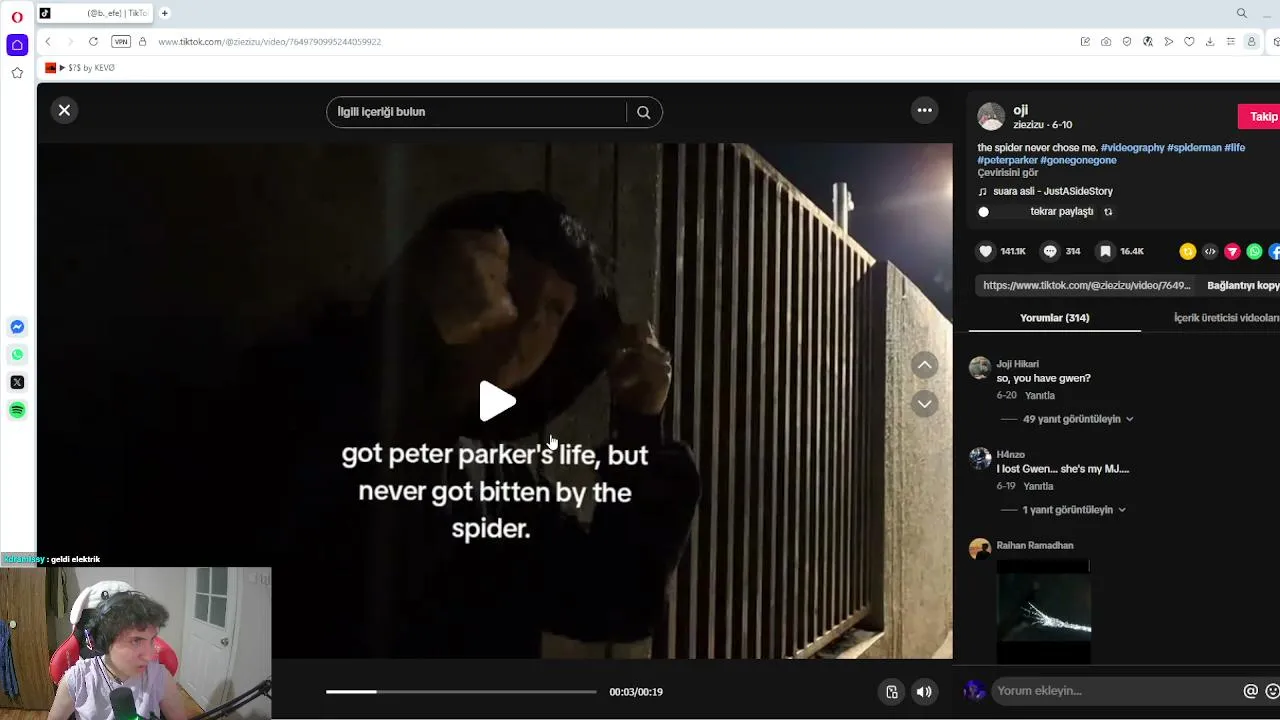Play the paused video
The image size is (1280, 720).
tap(496, 401)
